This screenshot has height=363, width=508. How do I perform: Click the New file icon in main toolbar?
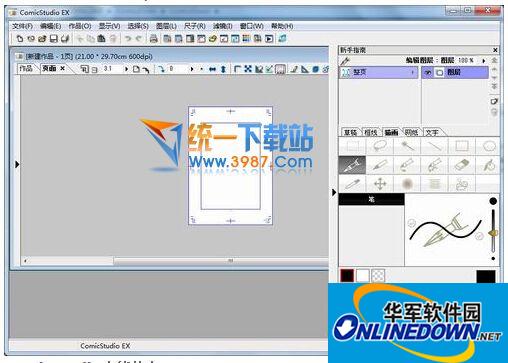20,39
